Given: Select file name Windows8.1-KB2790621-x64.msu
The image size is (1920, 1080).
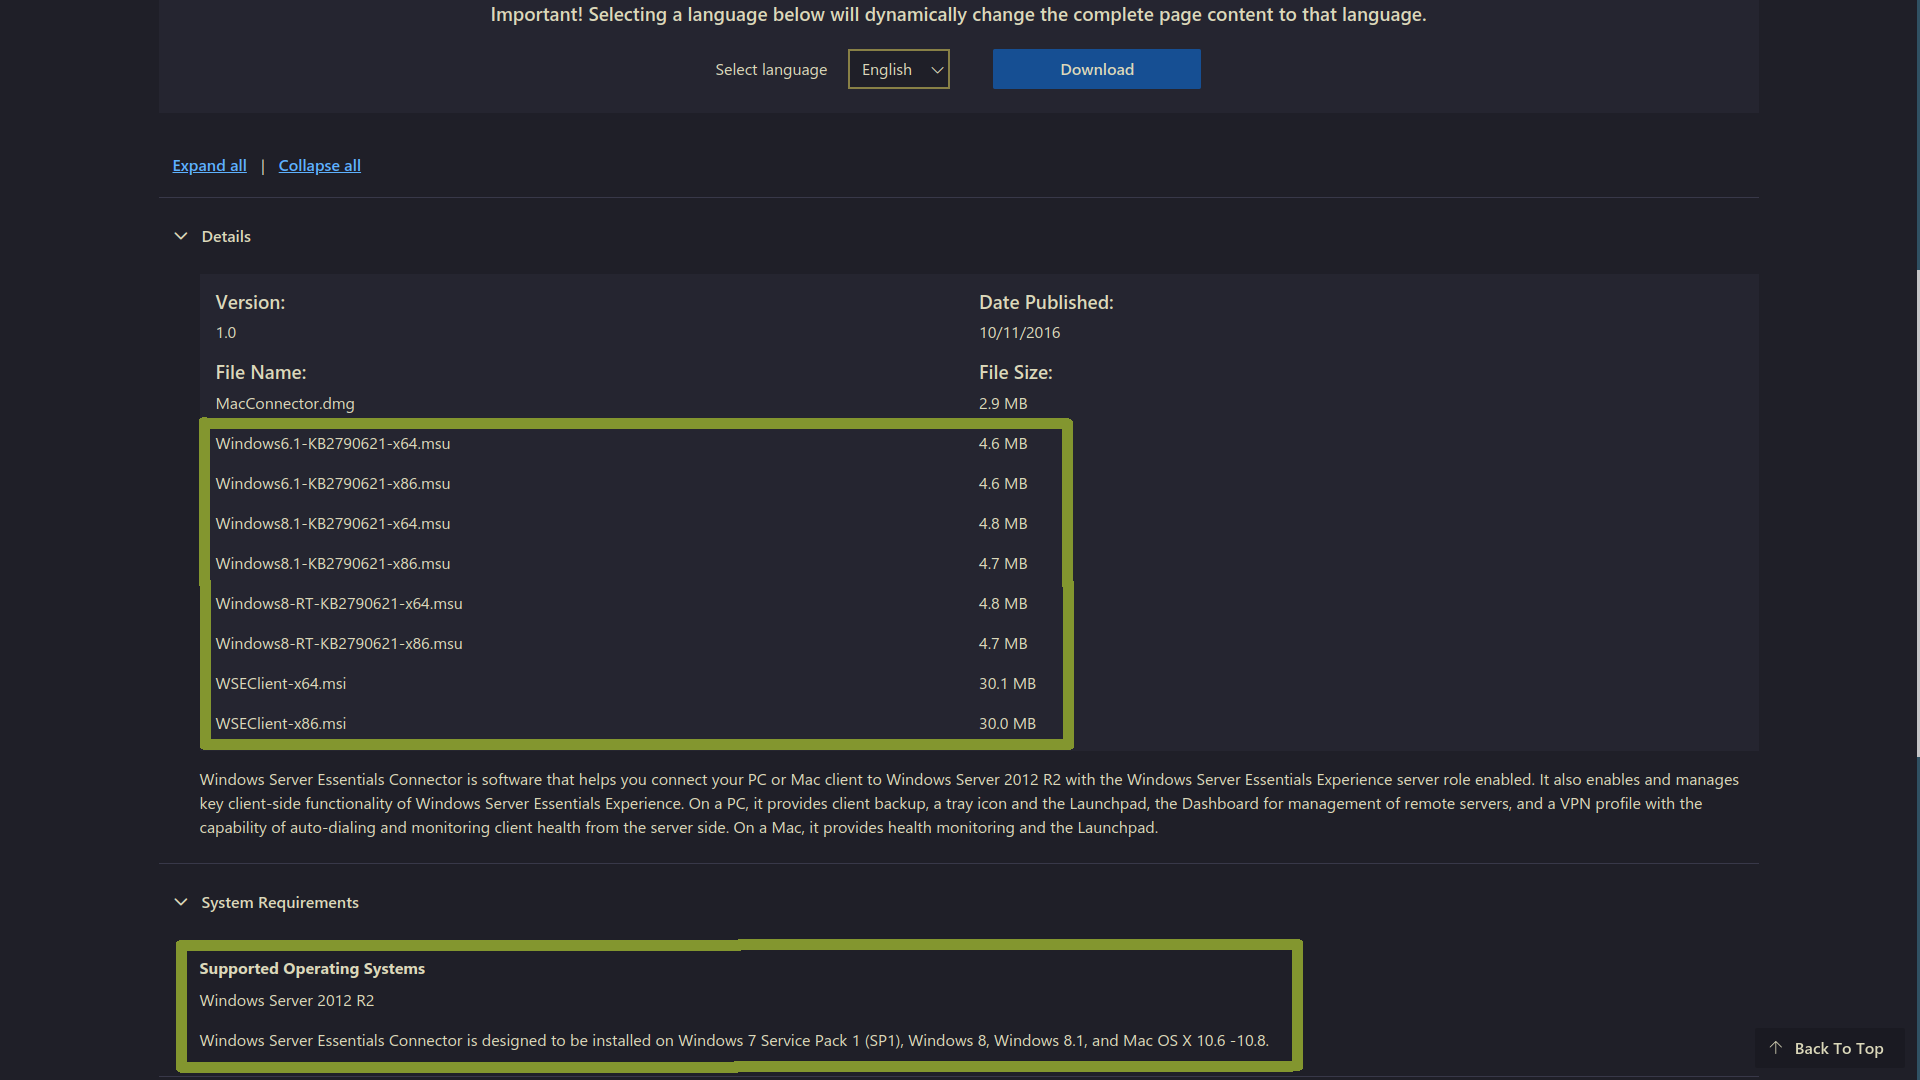Looking at the screenshot, I should click(x=333, y=523).
